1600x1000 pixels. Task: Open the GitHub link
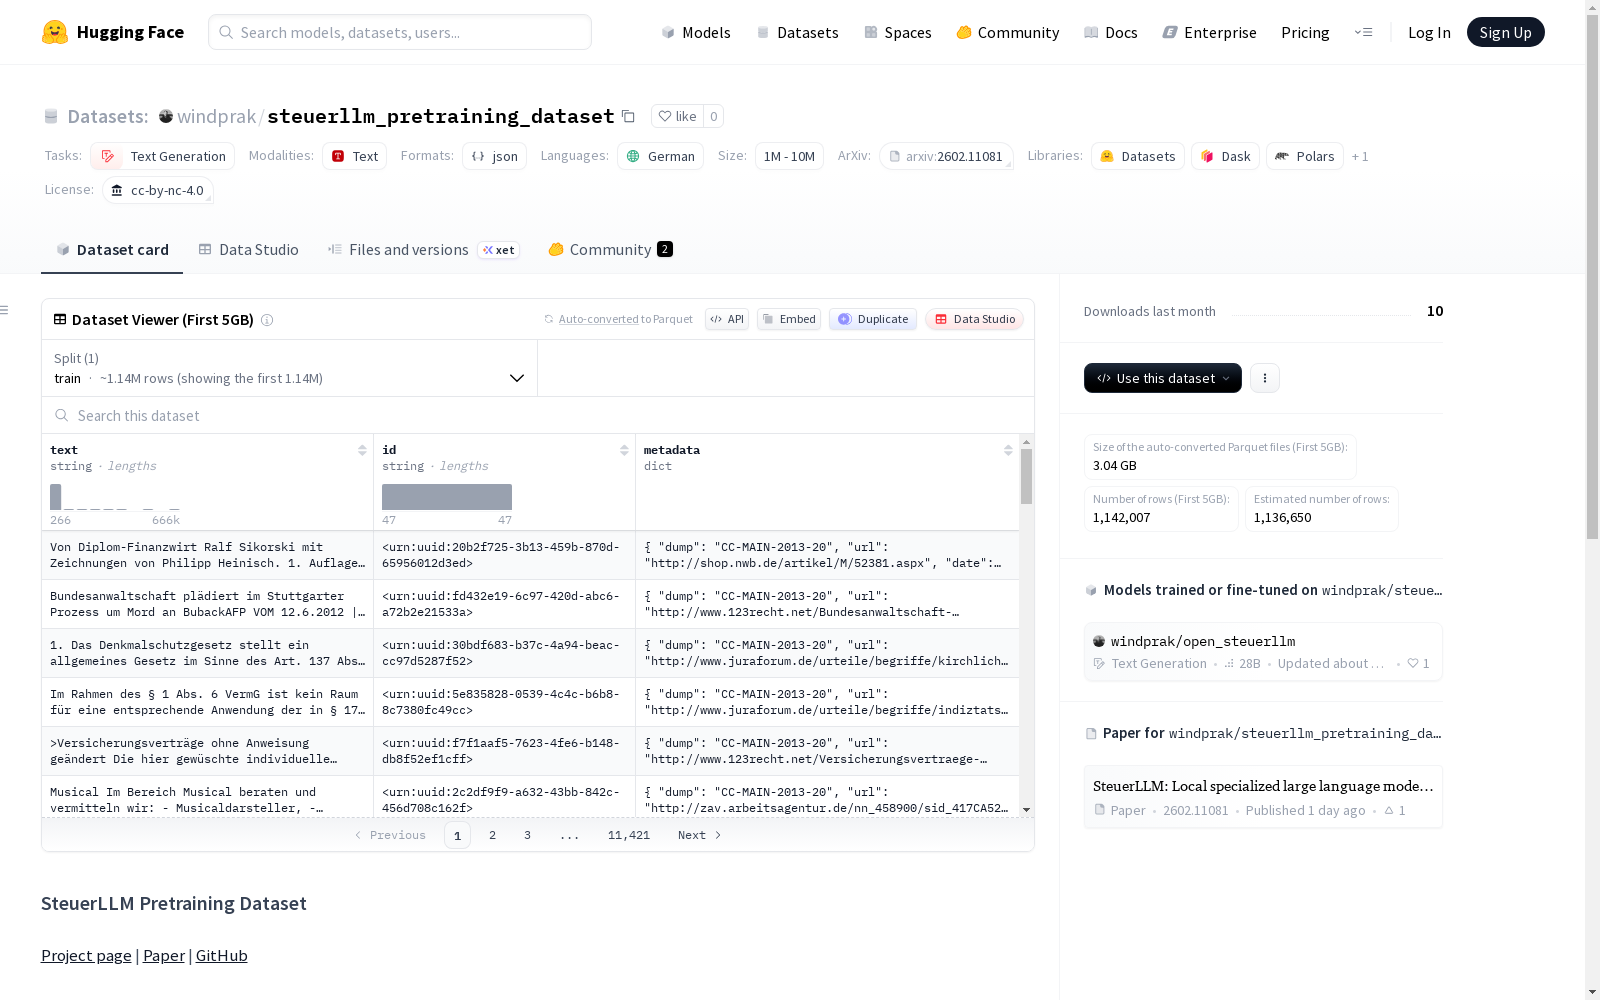click(x=222, y=956)
